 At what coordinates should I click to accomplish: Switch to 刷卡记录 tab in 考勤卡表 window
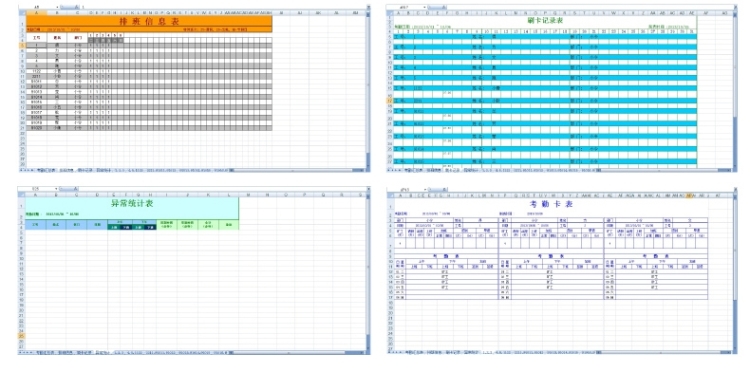click(x=452, y=352)
